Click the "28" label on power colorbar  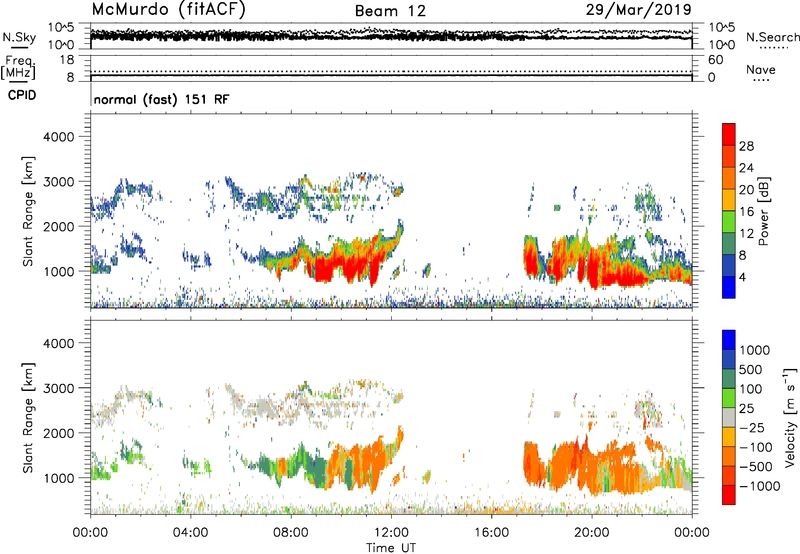point(746,146)
